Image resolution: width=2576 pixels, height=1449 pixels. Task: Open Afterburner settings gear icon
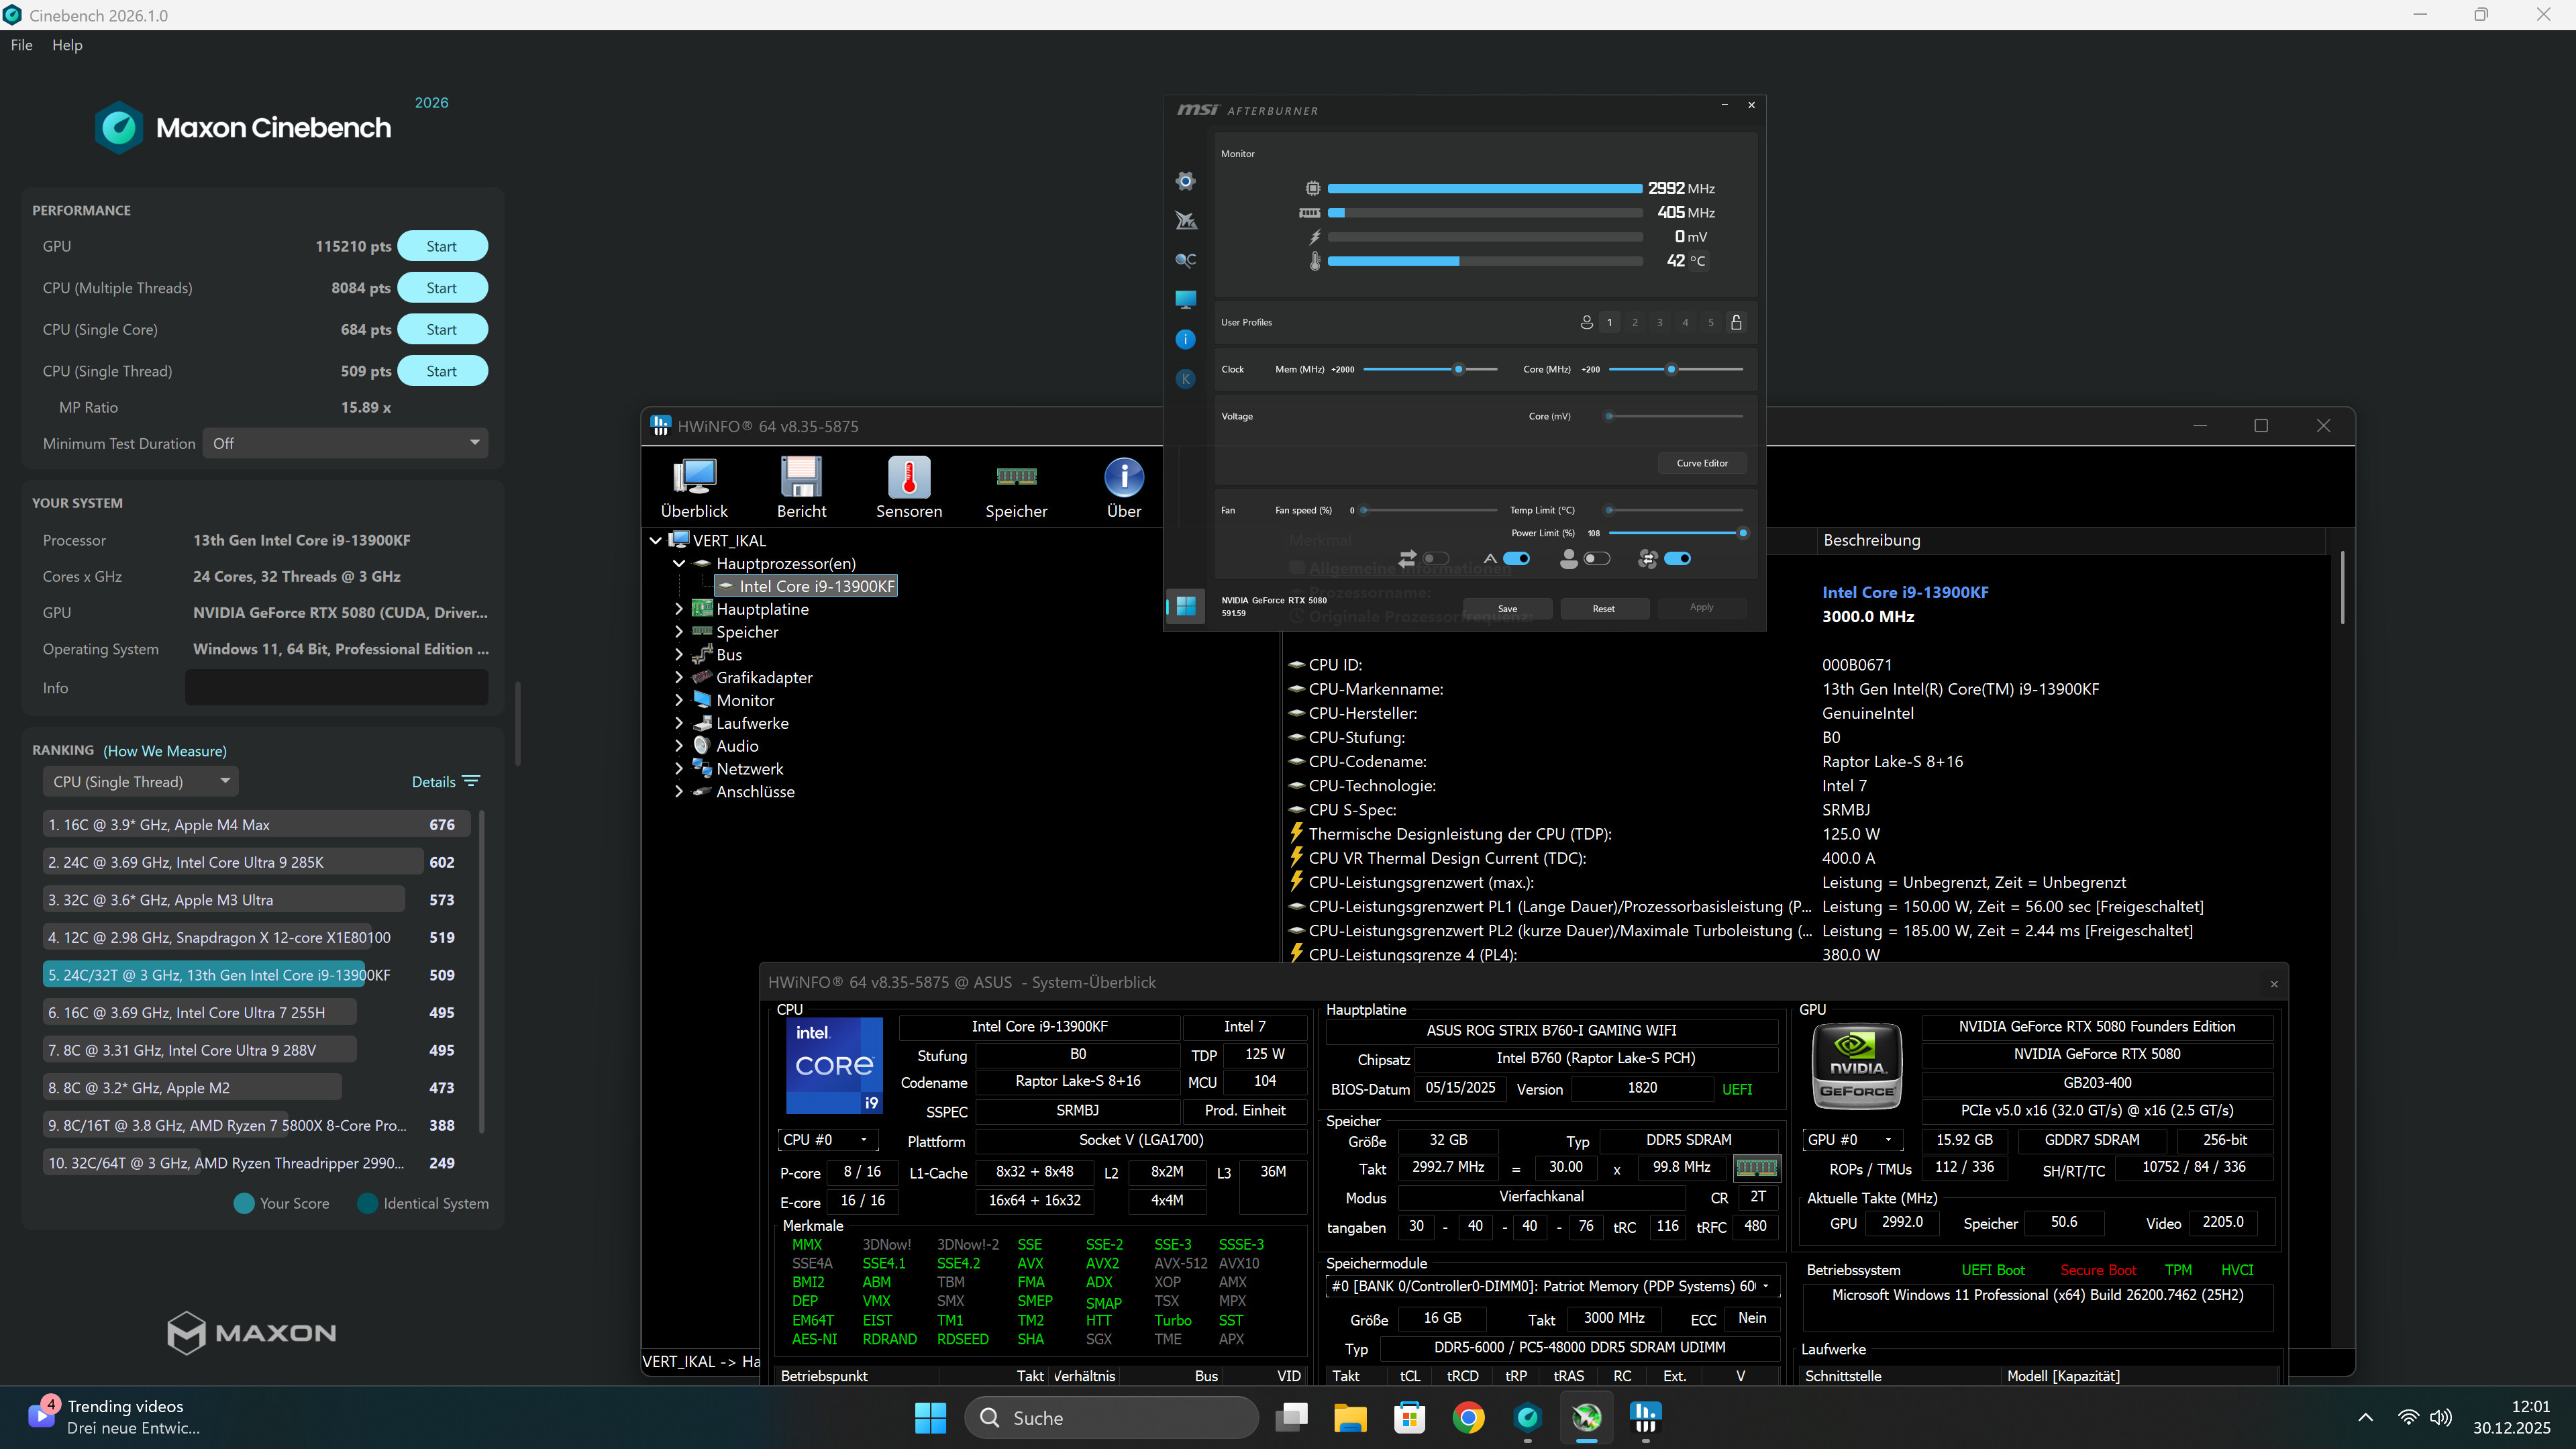point(1185,181)
